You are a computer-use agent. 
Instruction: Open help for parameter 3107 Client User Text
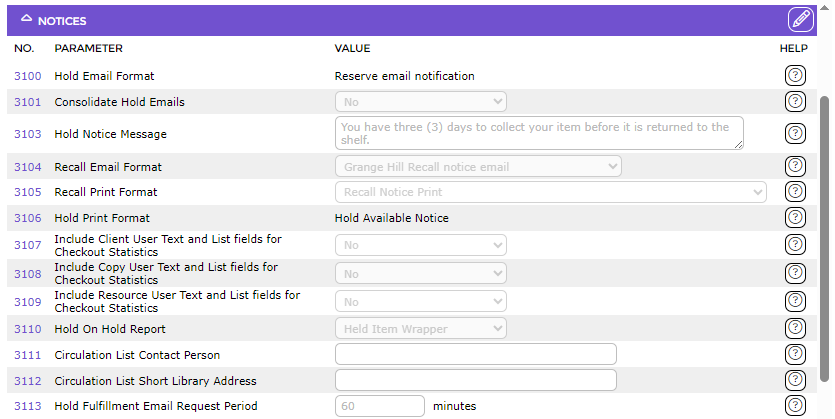pyautogui.click(x=795, y=244)
